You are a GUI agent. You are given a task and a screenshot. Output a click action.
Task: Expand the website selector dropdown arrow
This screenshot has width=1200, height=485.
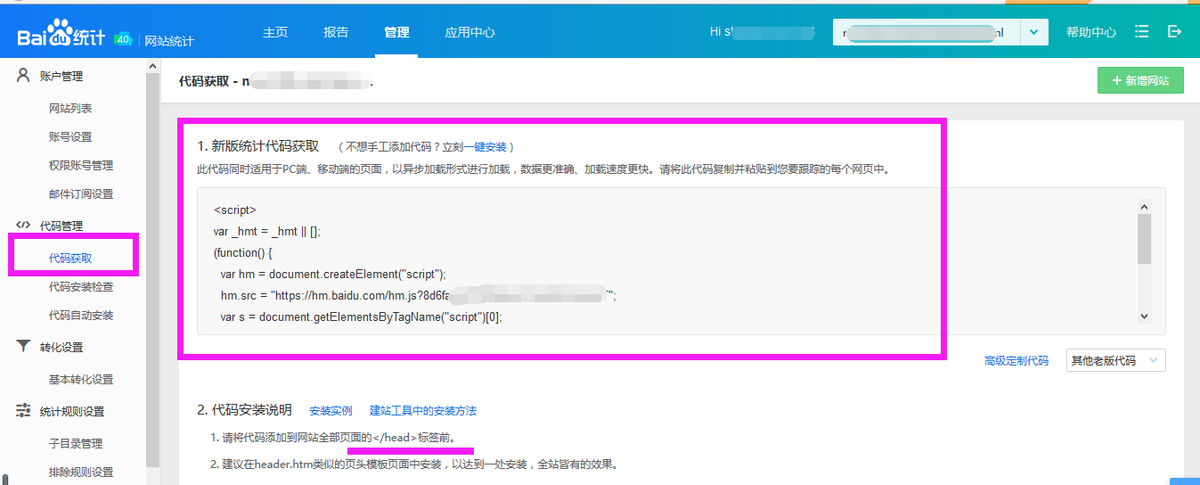(x=1033, y=32)
